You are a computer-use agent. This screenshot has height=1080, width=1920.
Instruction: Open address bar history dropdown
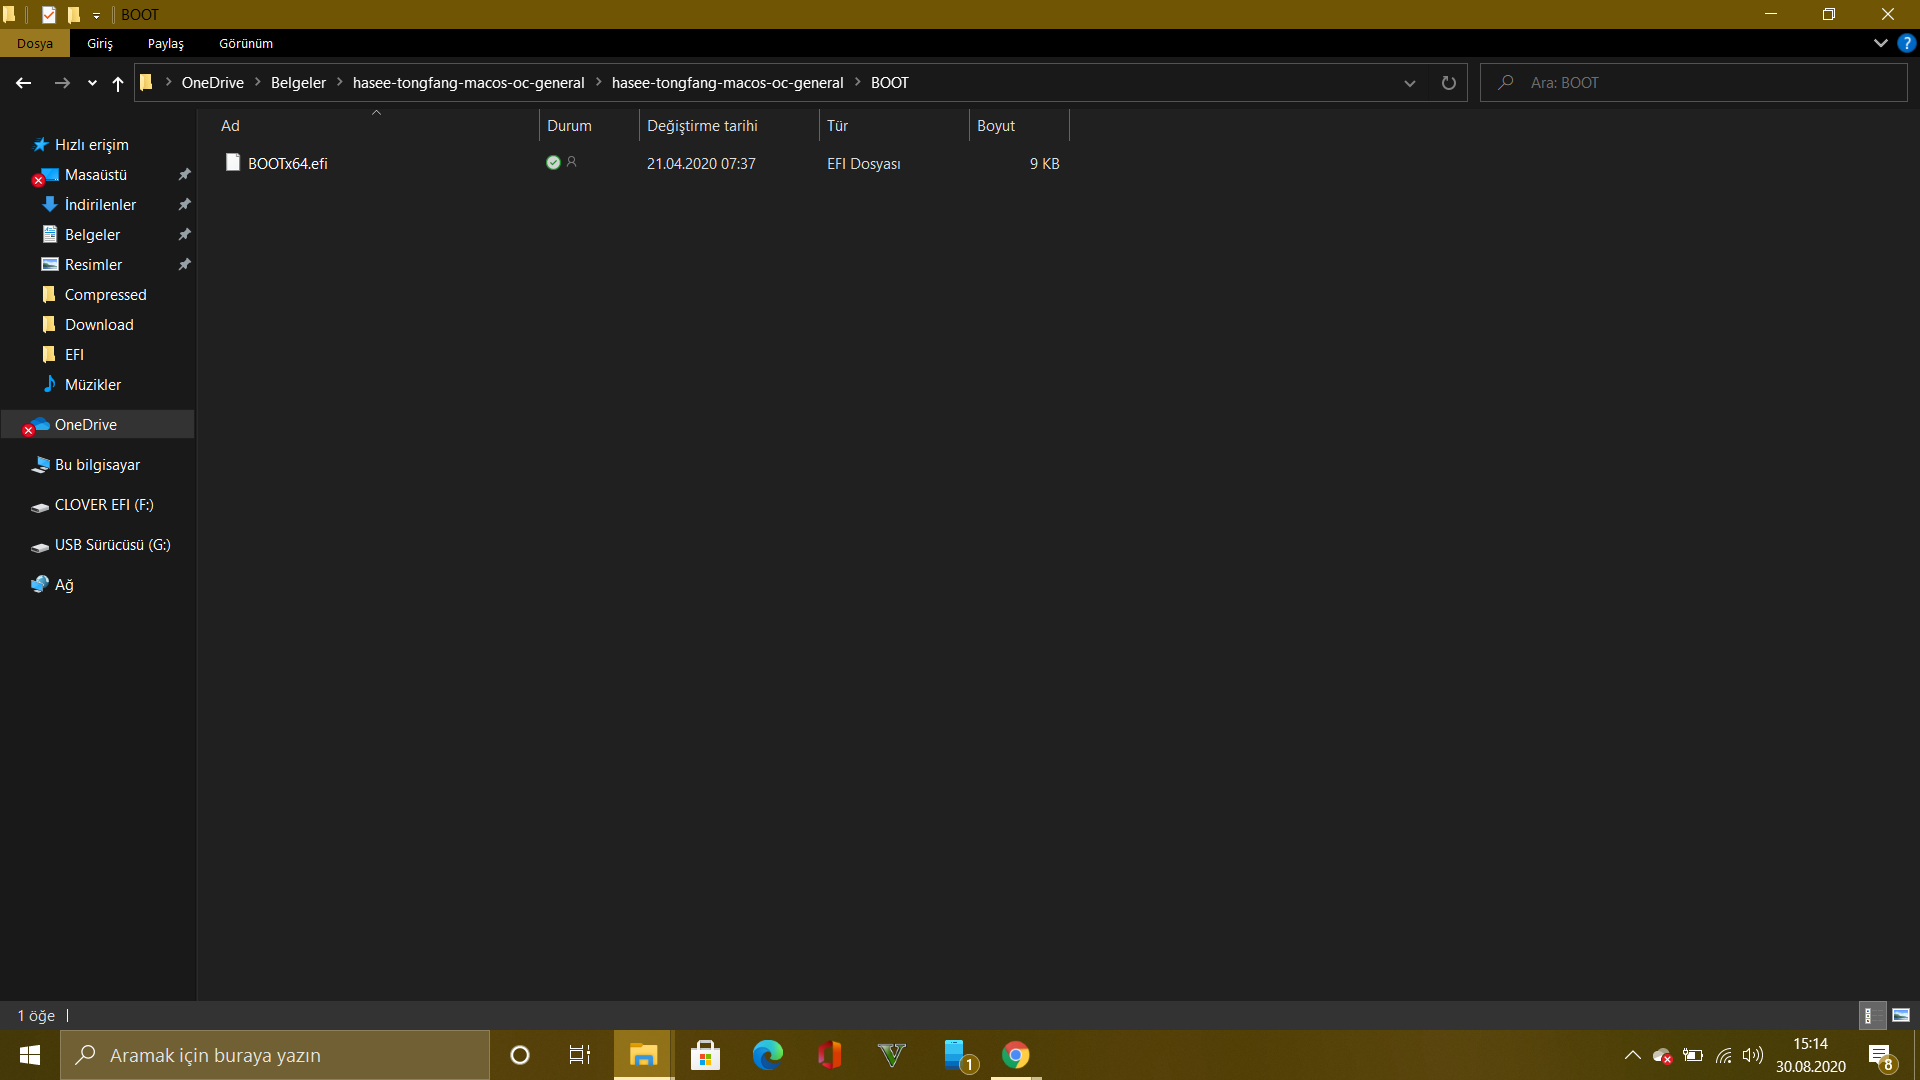point(1409,83)
